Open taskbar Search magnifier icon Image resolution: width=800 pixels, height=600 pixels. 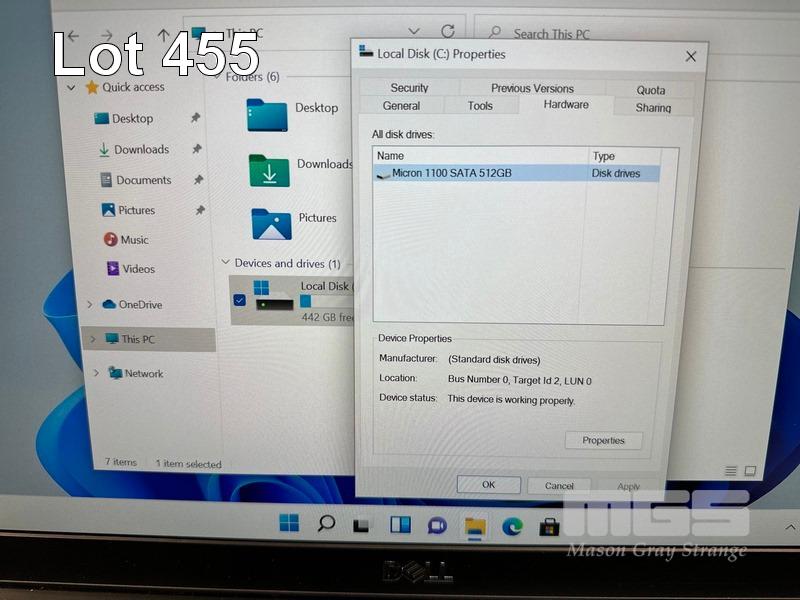tap(326, 523)
